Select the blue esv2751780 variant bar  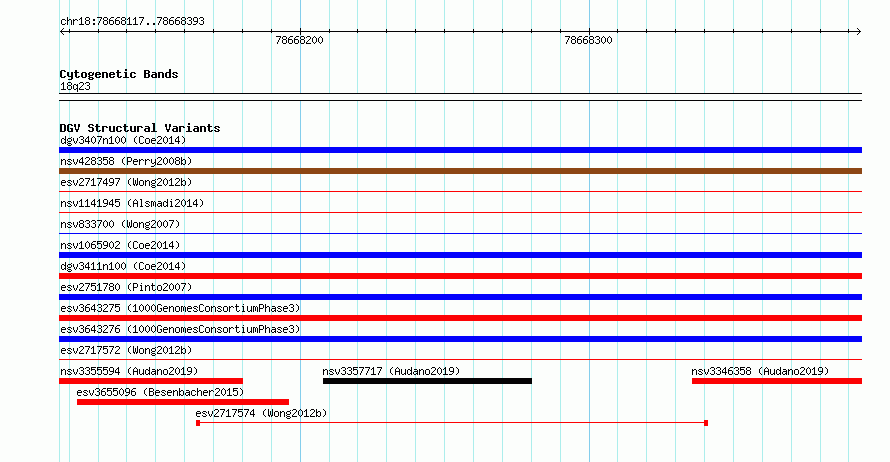pyautogui.click(x=460, y=297)
